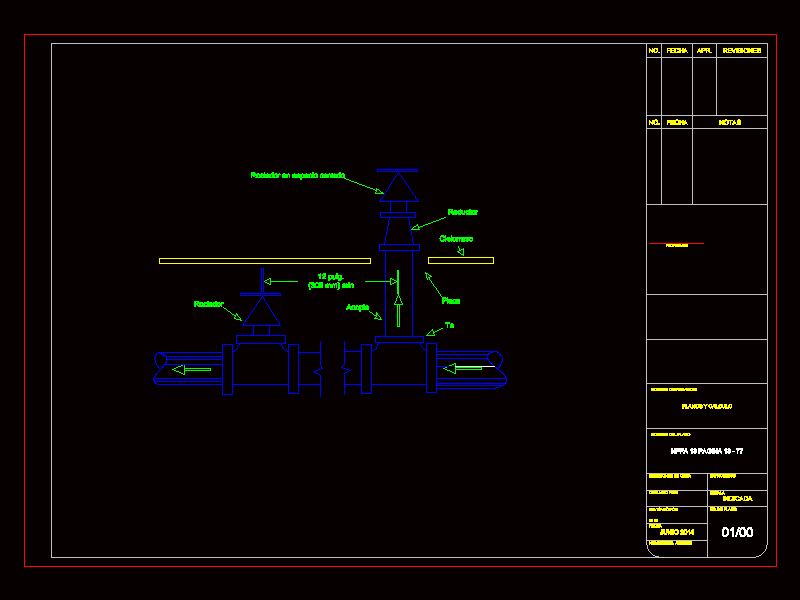Click the 'Cielorraso' label above the ceiling
The width and height of the screenshot is (800, 600).
point(456,239)
